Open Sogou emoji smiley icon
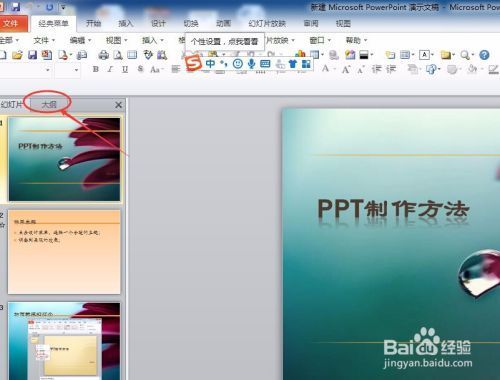500x380 pixels. point(238,63)
